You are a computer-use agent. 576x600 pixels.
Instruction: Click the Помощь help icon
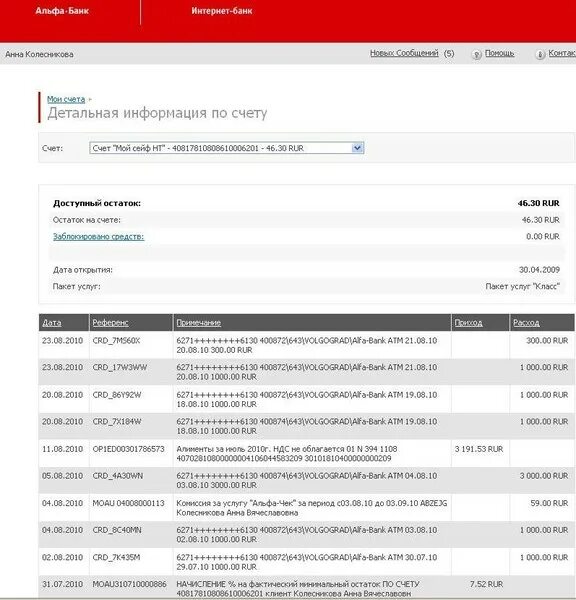point(476,55)
